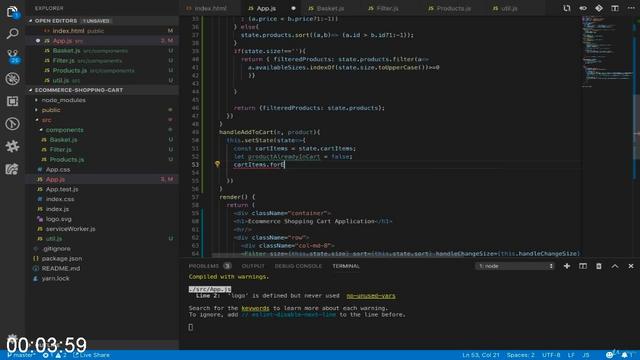Kill terminal with trash icon

point(598,266)
